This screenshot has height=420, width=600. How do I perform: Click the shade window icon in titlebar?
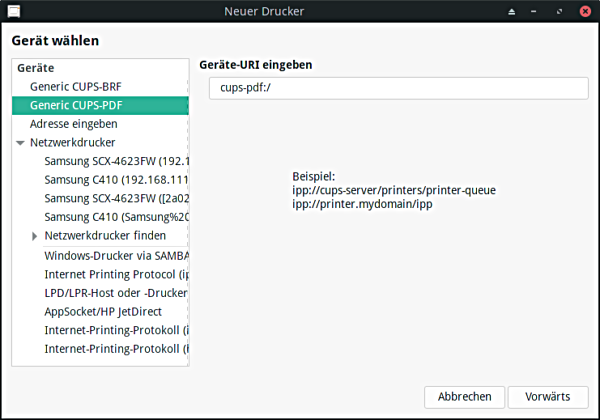pyautogui.click(x=513, y=11)
